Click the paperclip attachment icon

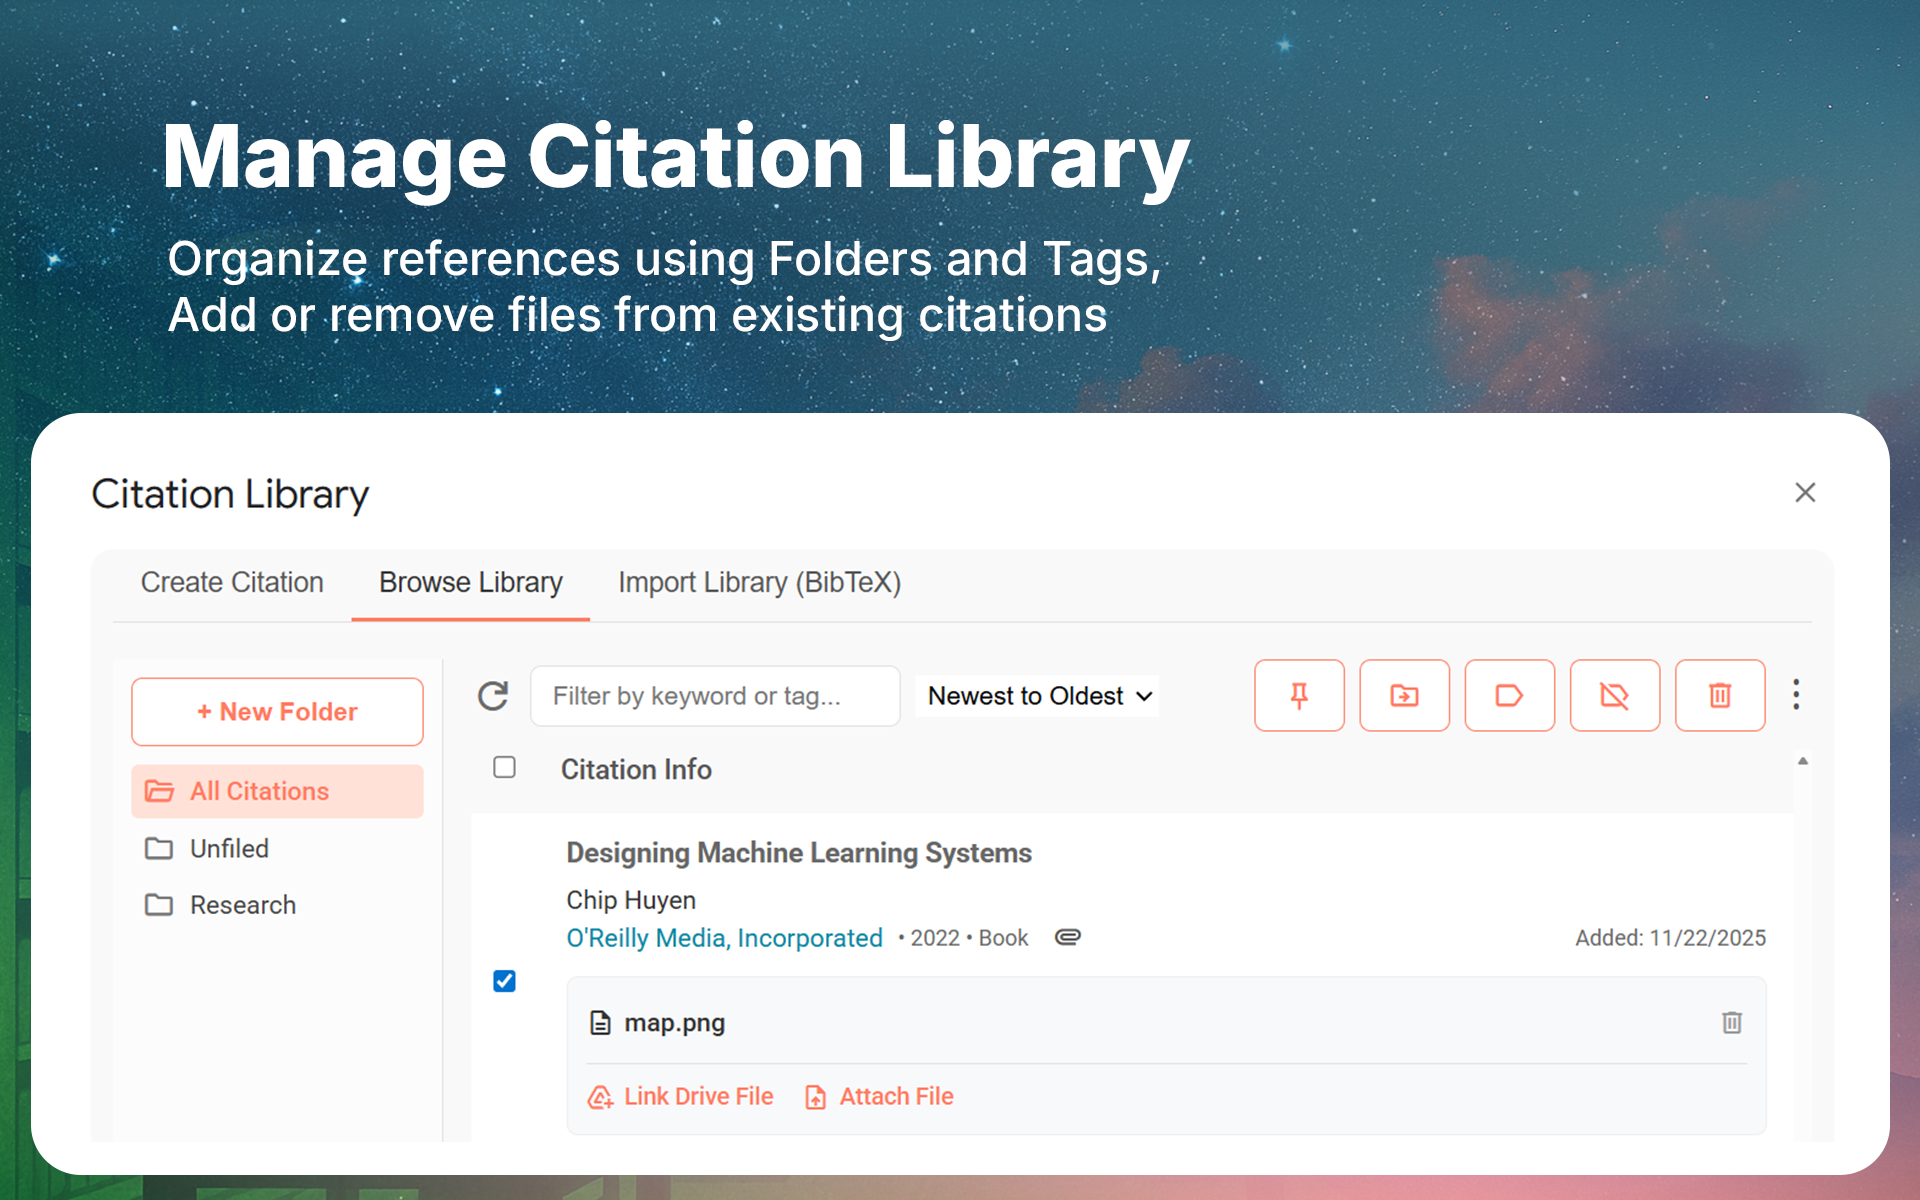[x=1067, y=937]
